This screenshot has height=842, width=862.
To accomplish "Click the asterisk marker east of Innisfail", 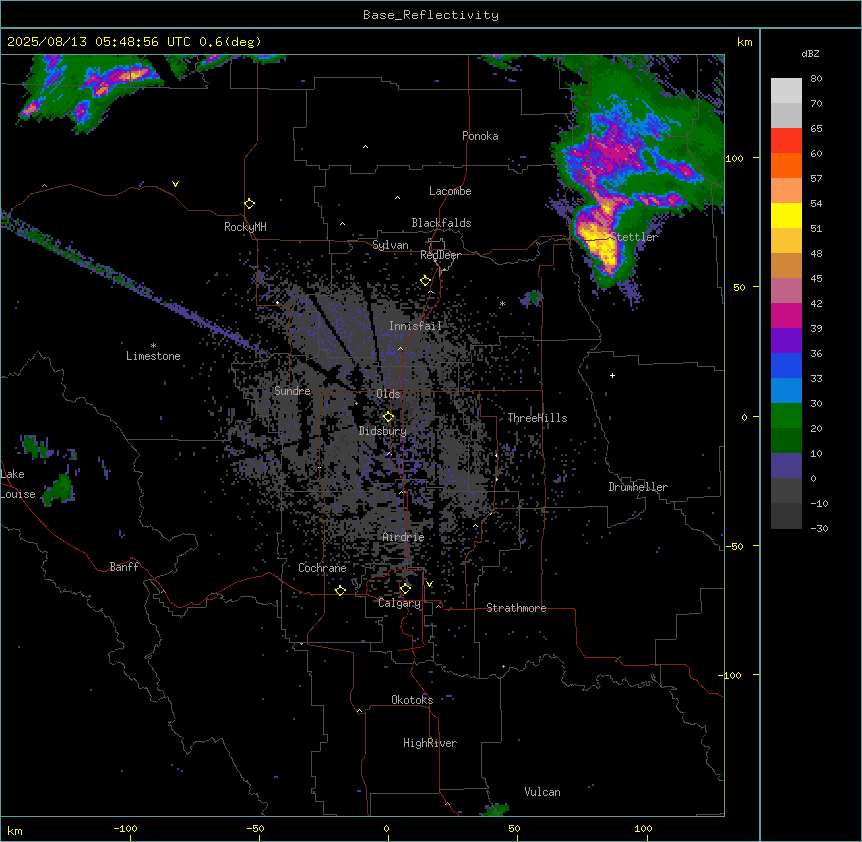I will point(502,303).
